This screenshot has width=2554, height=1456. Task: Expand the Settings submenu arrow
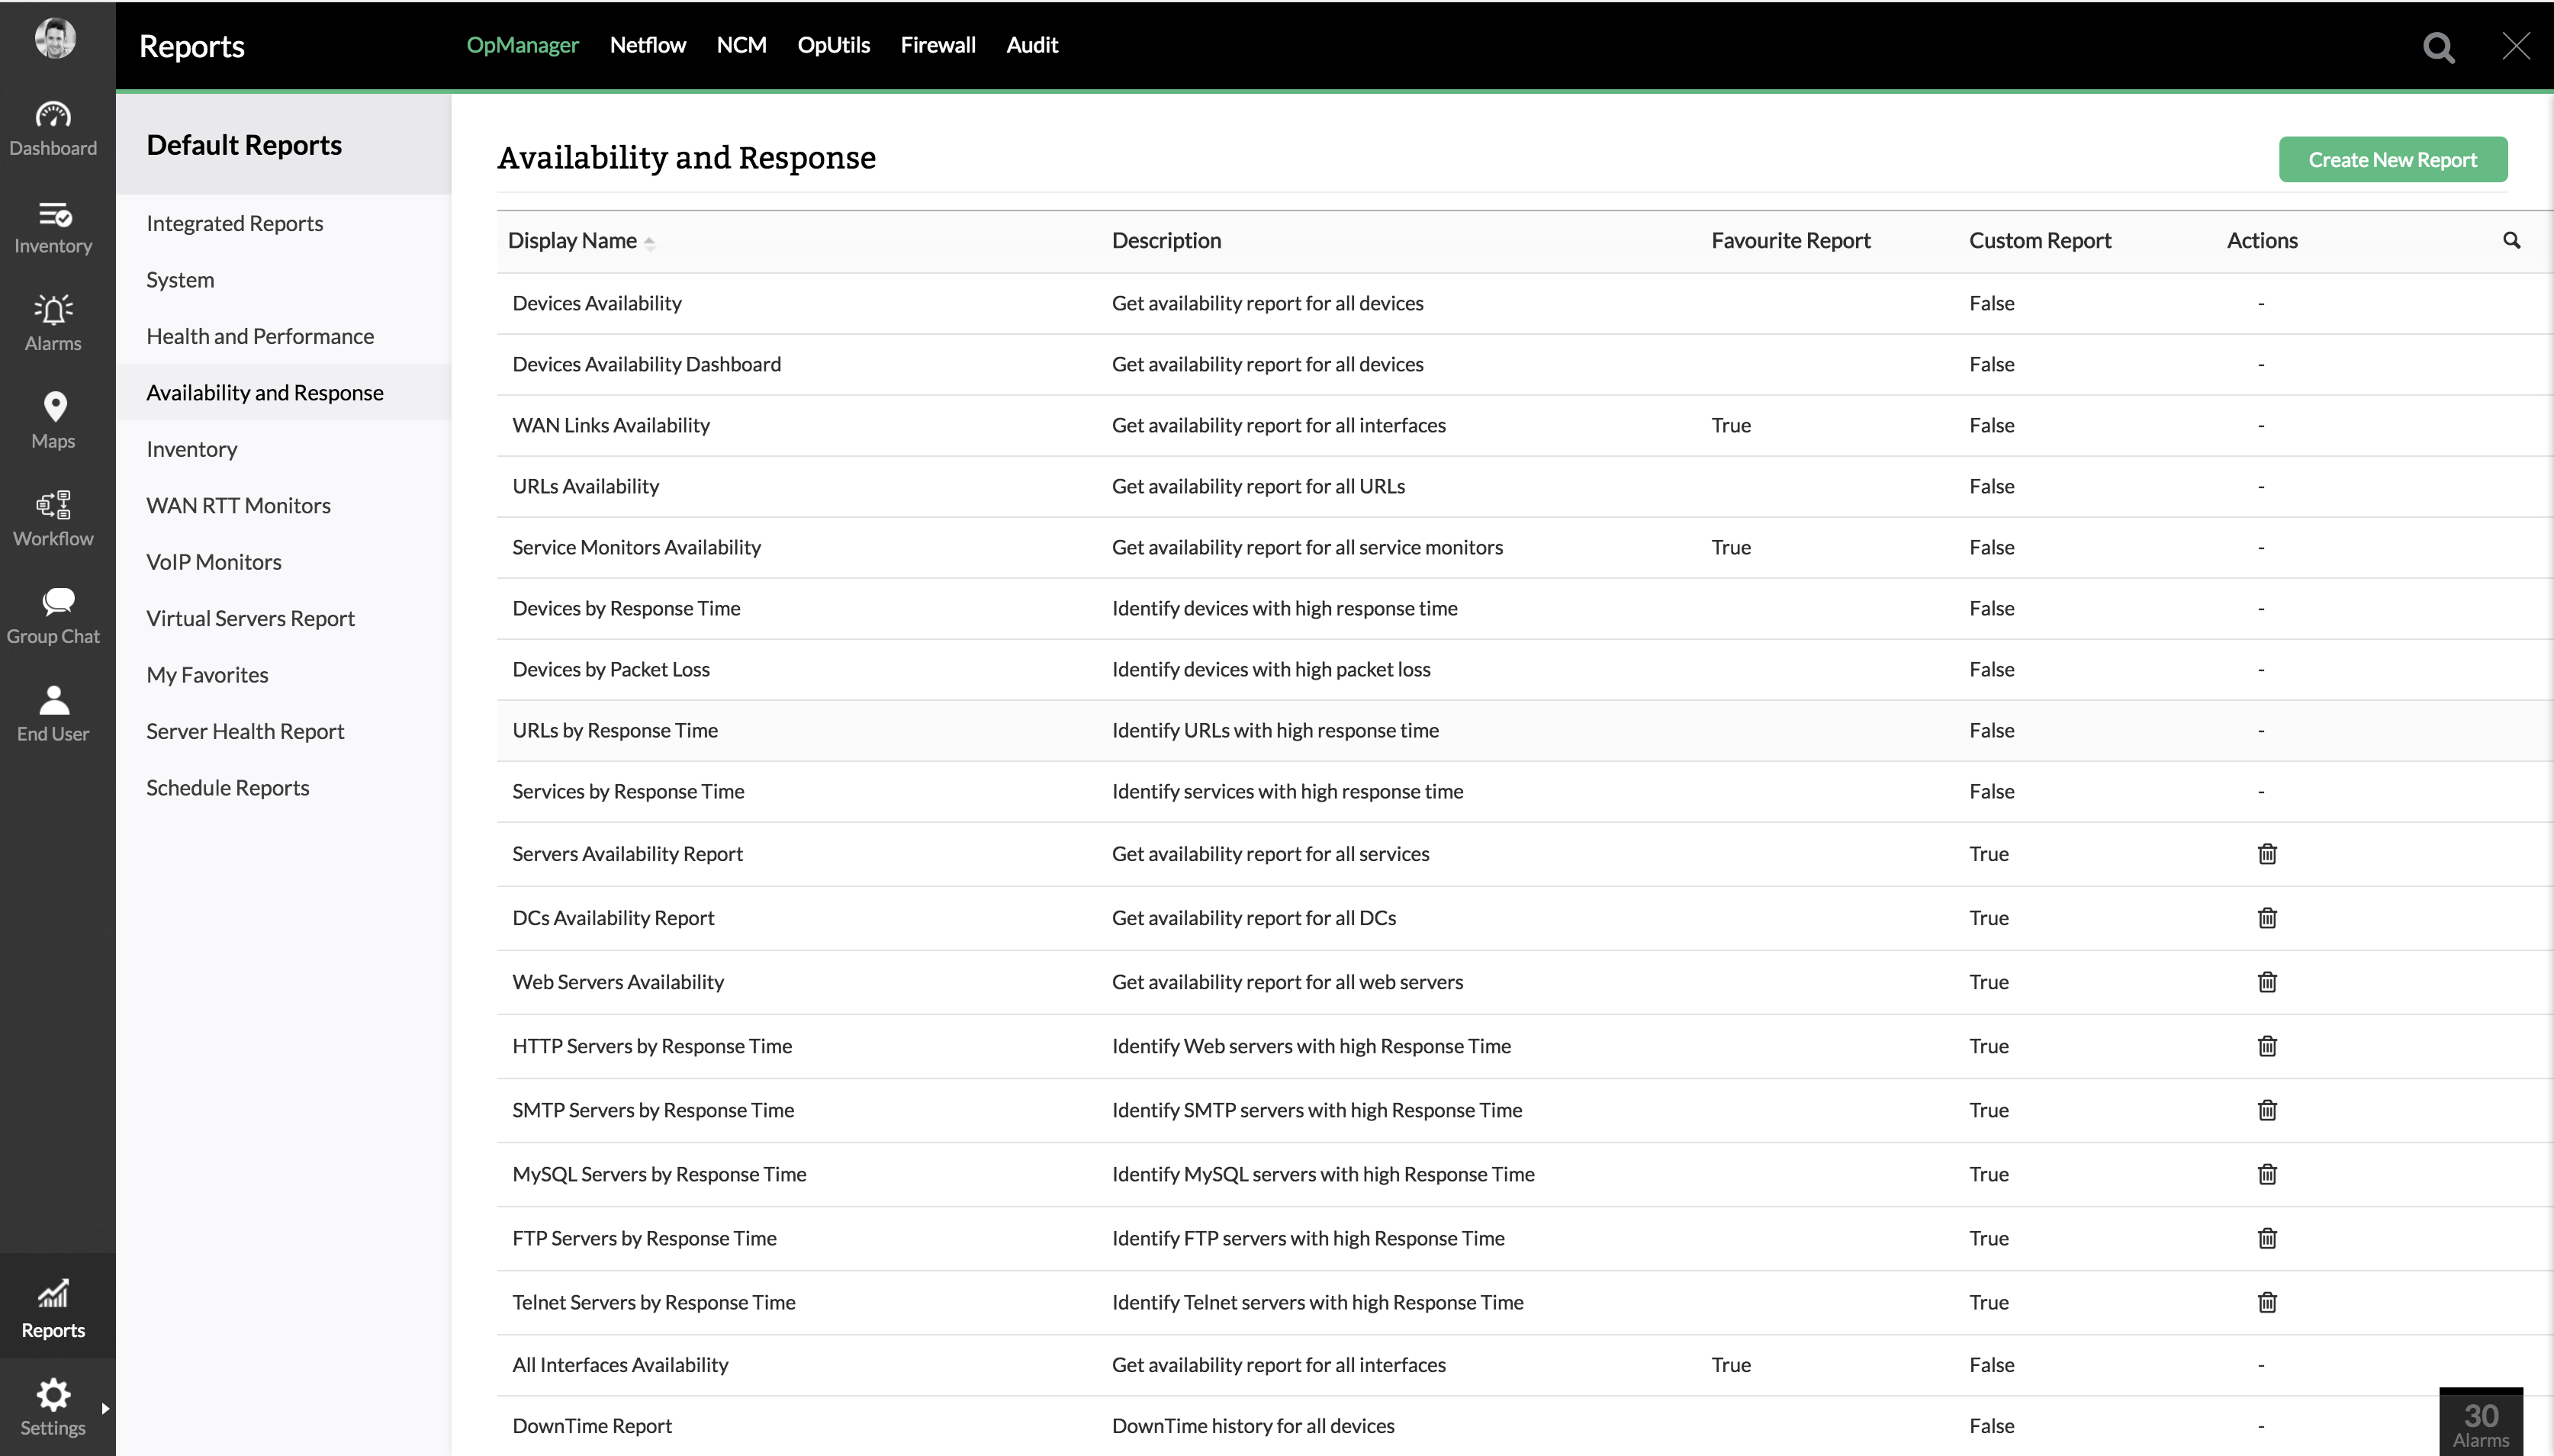pyautogui.click(x=105, y=1408)
